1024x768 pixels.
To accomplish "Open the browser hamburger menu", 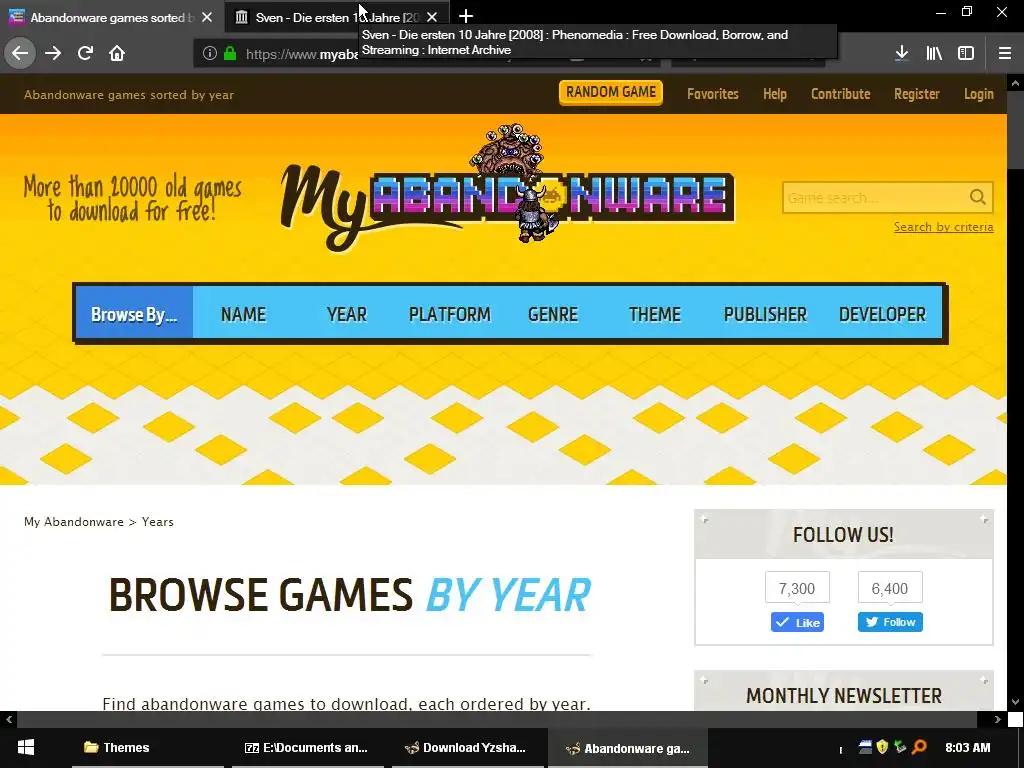I will [1004, 54].
